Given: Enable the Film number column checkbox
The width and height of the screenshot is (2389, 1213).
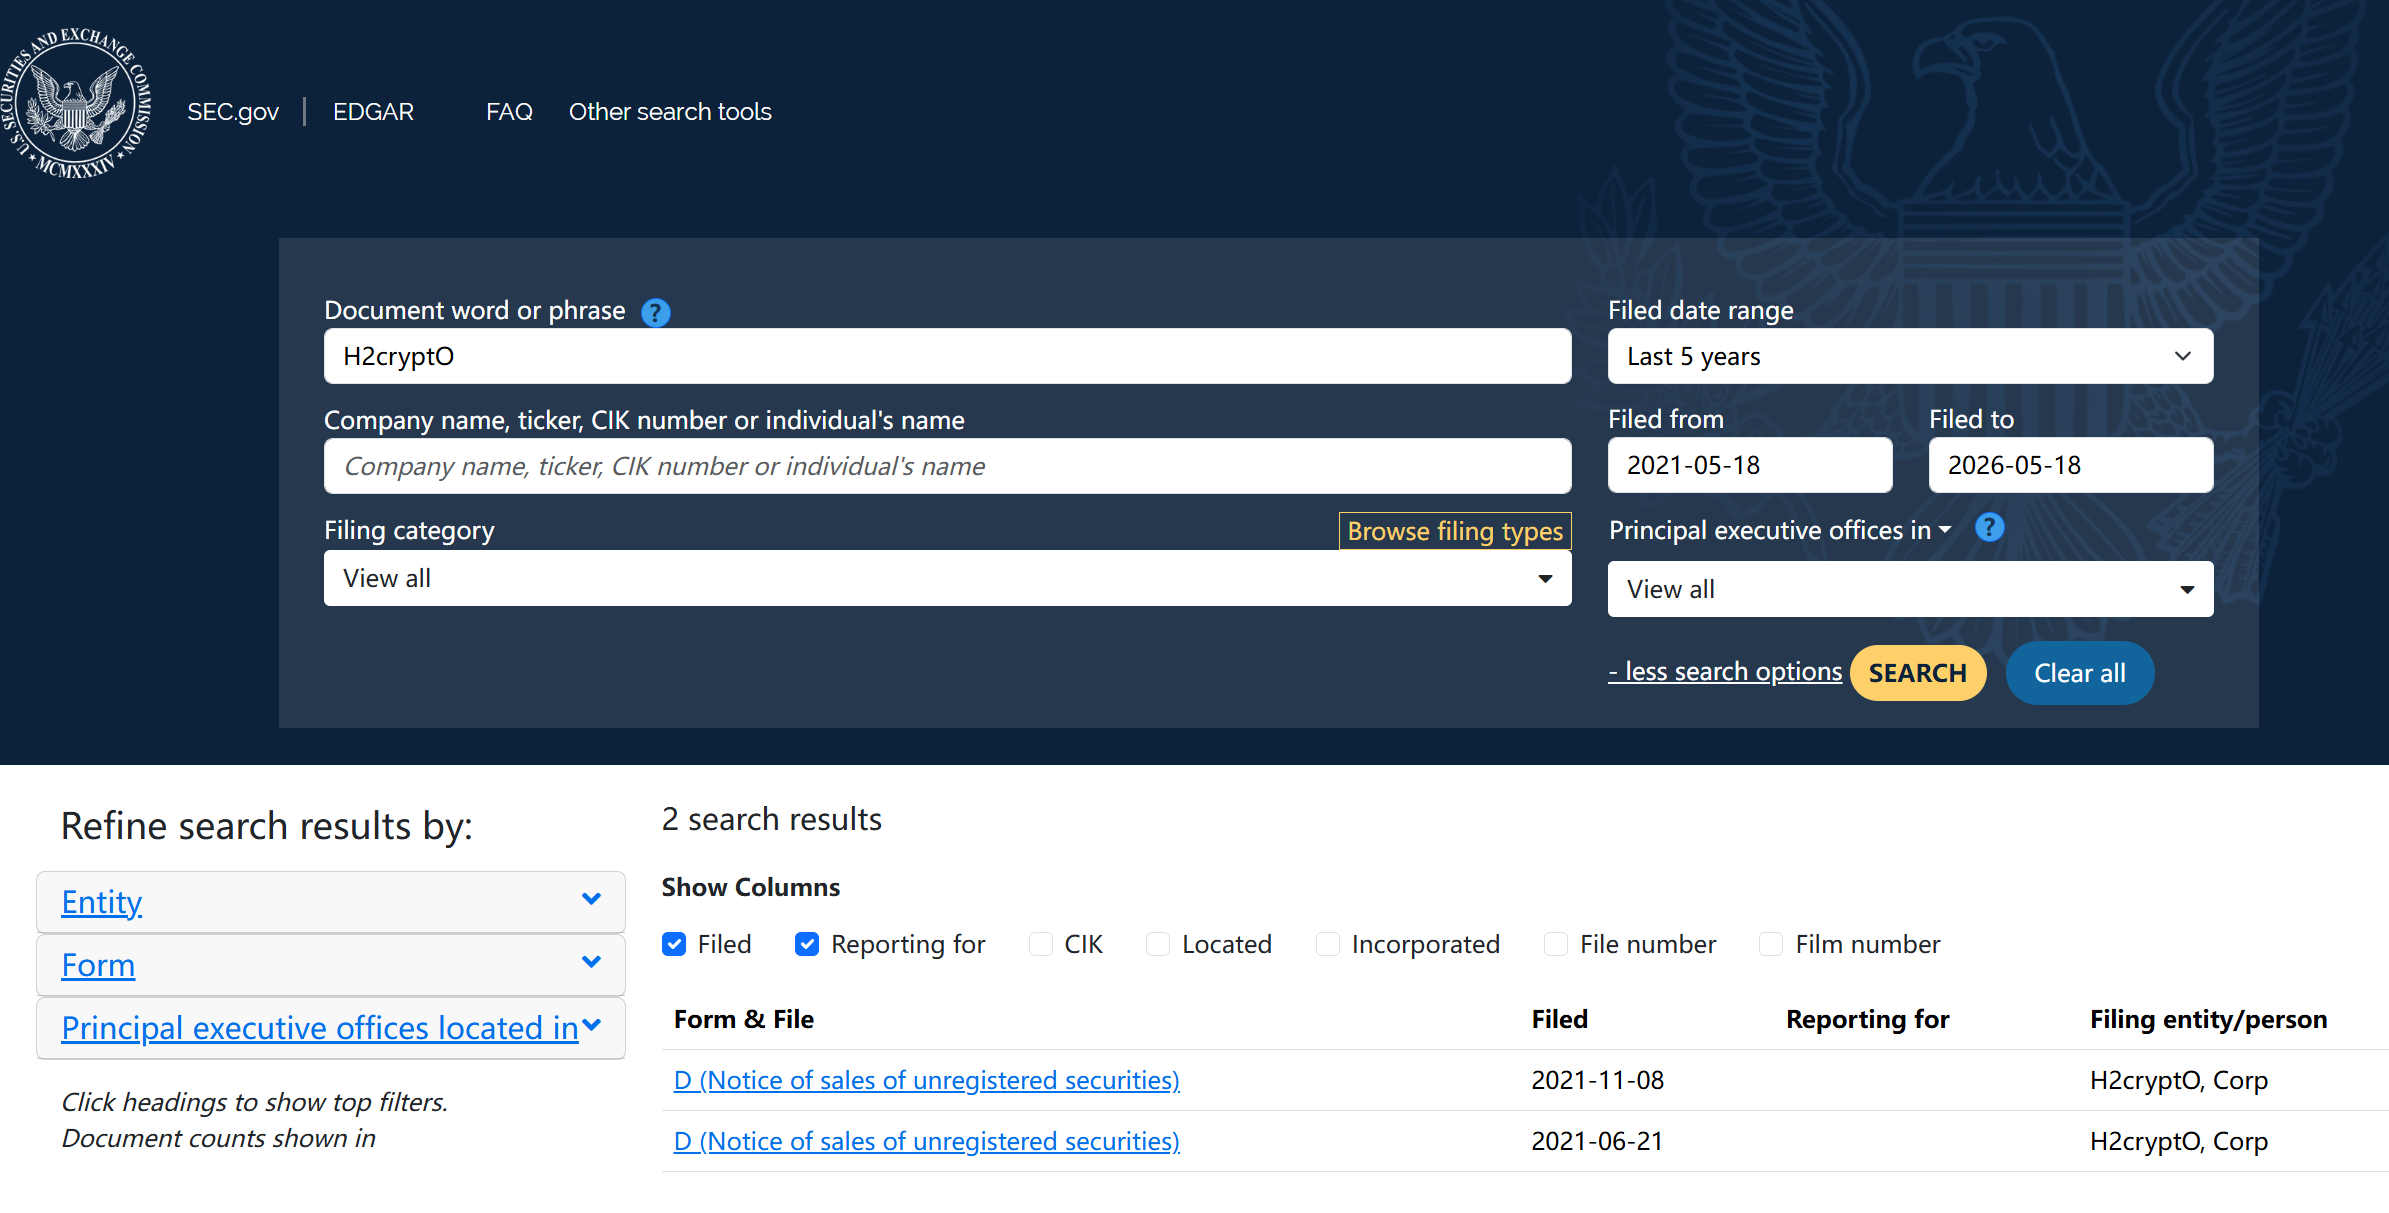Looking at the screenshot, I should click(1771, 944).
